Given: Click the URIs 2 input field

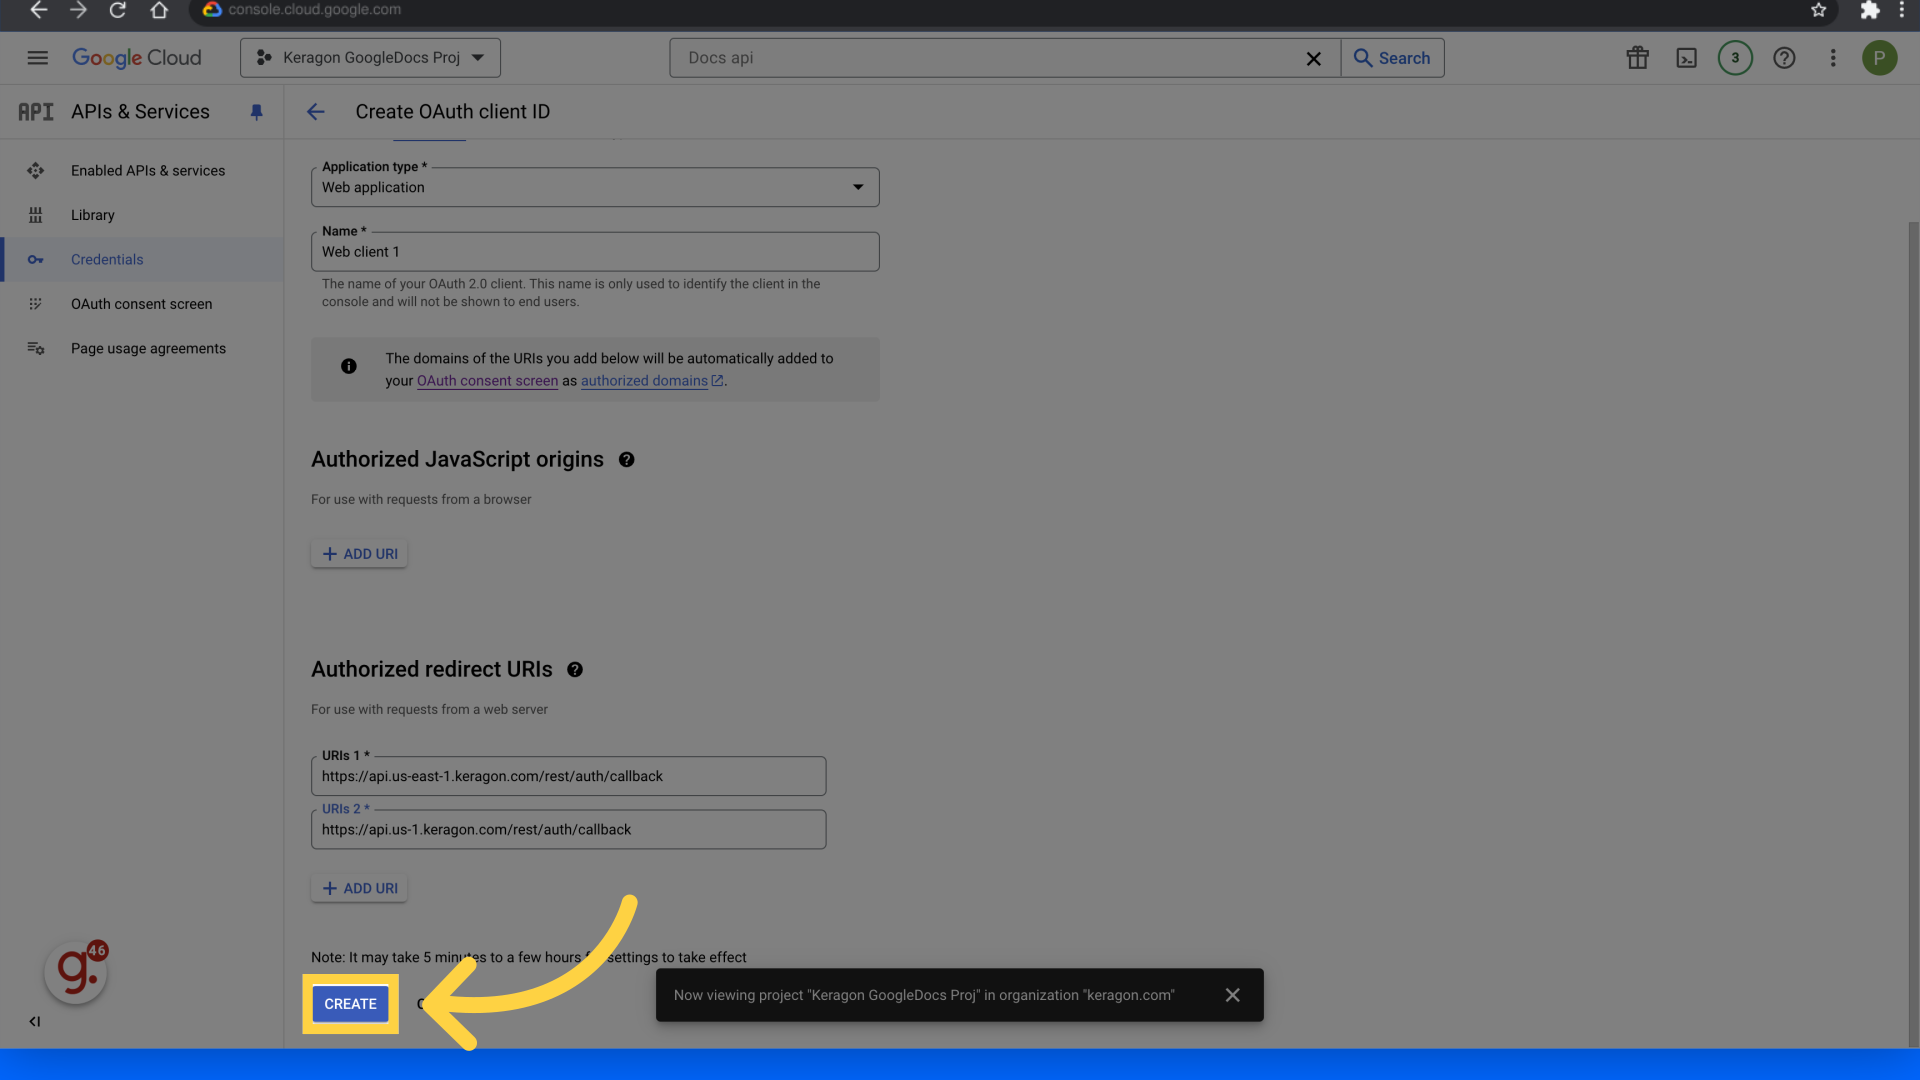Looking at the screenshot, I should coord(568,829).
